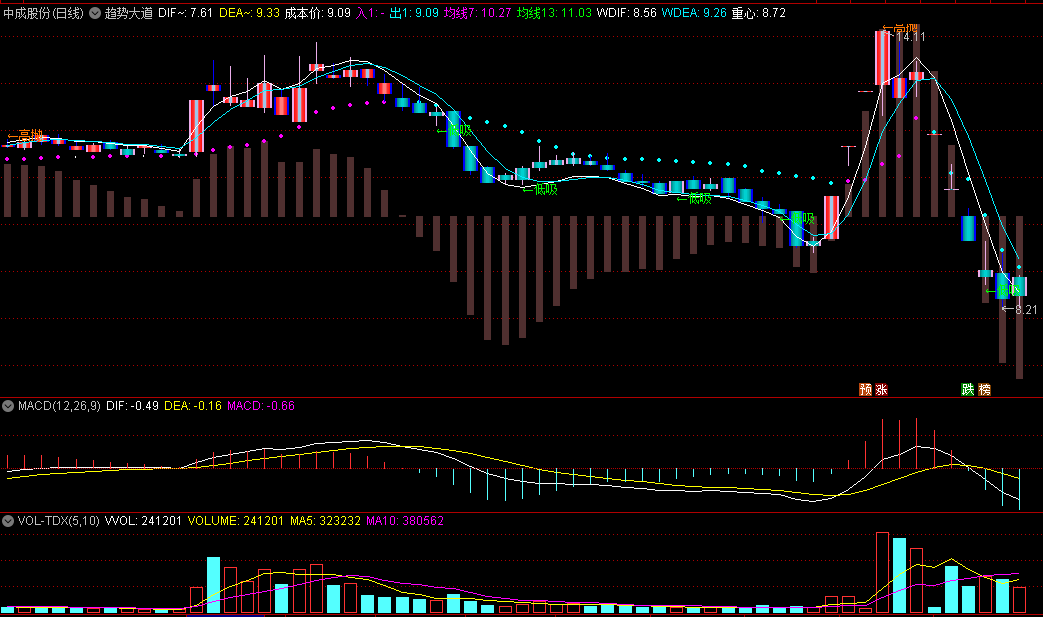Click the 涨 badge at chart bottom
The width and height of the screenshot is (1043, 617).
click(x=881, y=390)
